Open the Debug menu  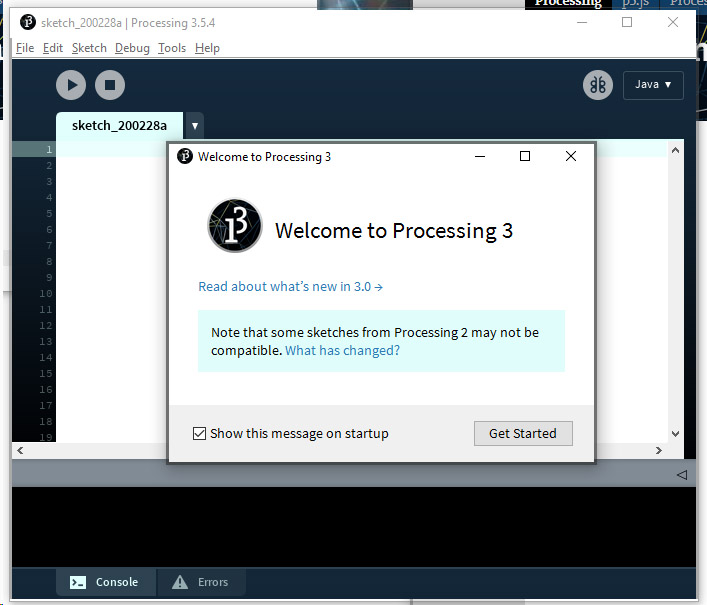pyautogui.click(x=132, y=48)
